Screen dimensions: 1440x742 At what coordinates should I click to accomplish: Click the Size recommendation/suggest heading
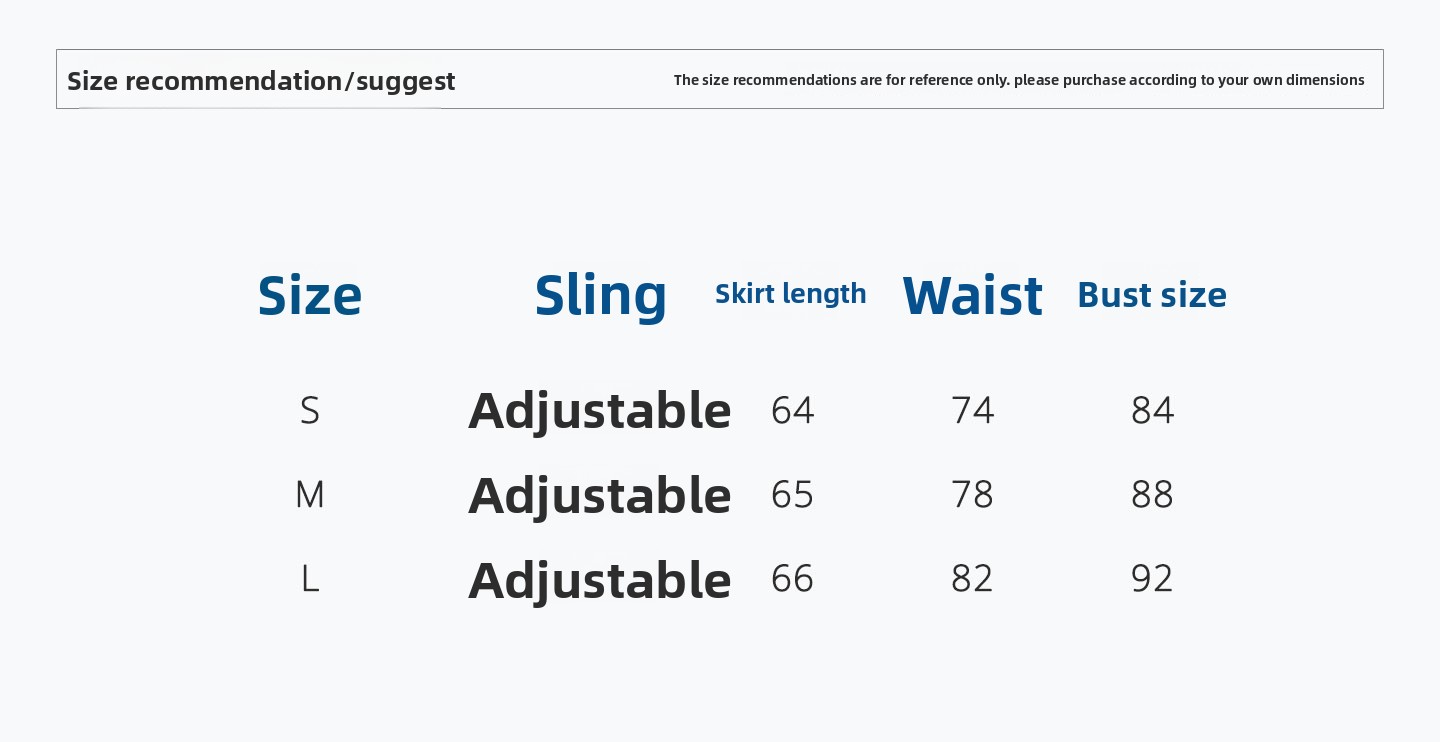(x=261, y=81)
